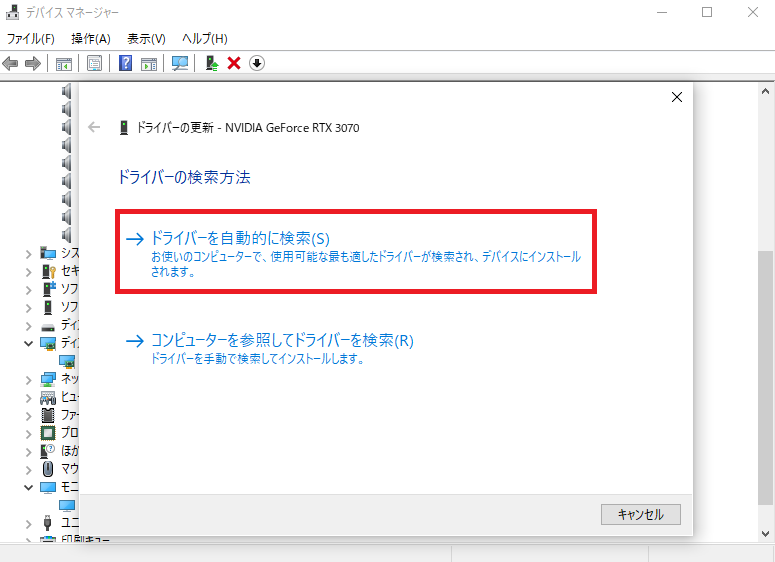Expand the ネッ network adapters node
Image resolution: width=775 pixels, height=562 pixels.
pos(29,380)
